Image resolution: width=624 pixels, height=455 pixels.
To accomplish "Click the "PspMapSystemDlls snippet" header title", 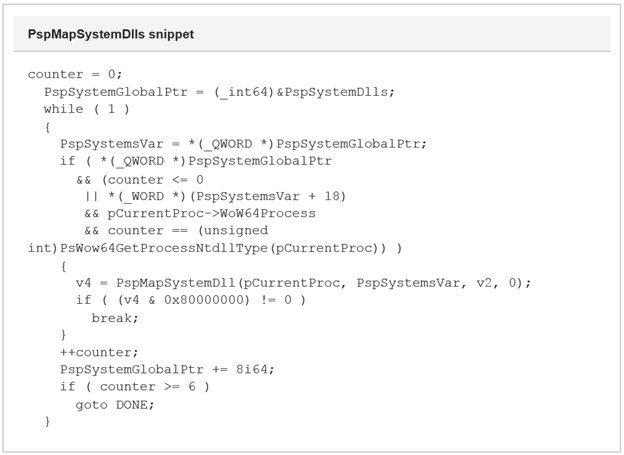I will (111, 34).
